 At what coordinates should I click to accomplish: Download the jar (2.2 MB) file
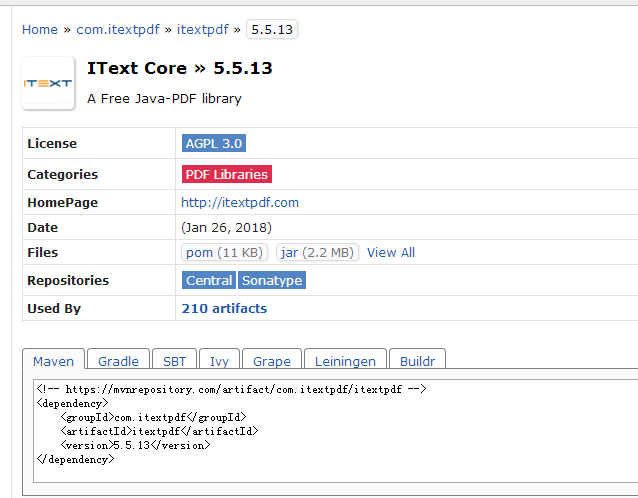(x=317, y=252)
